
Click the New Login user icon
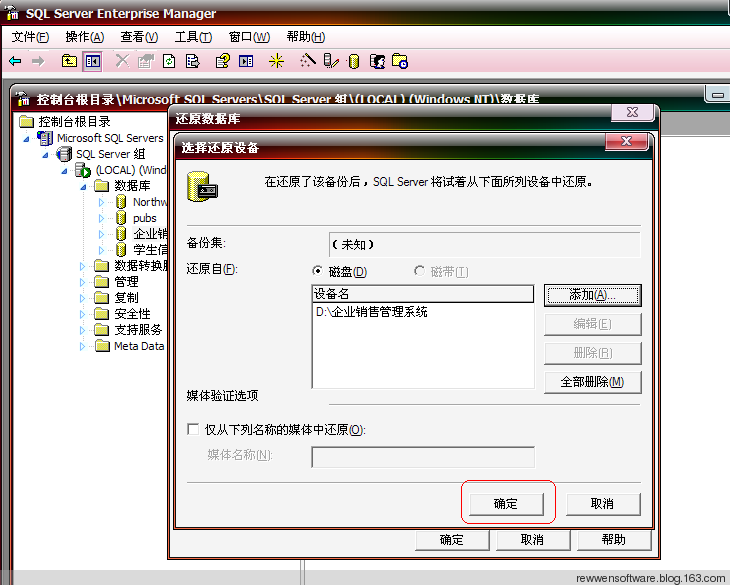click(377, 61)
